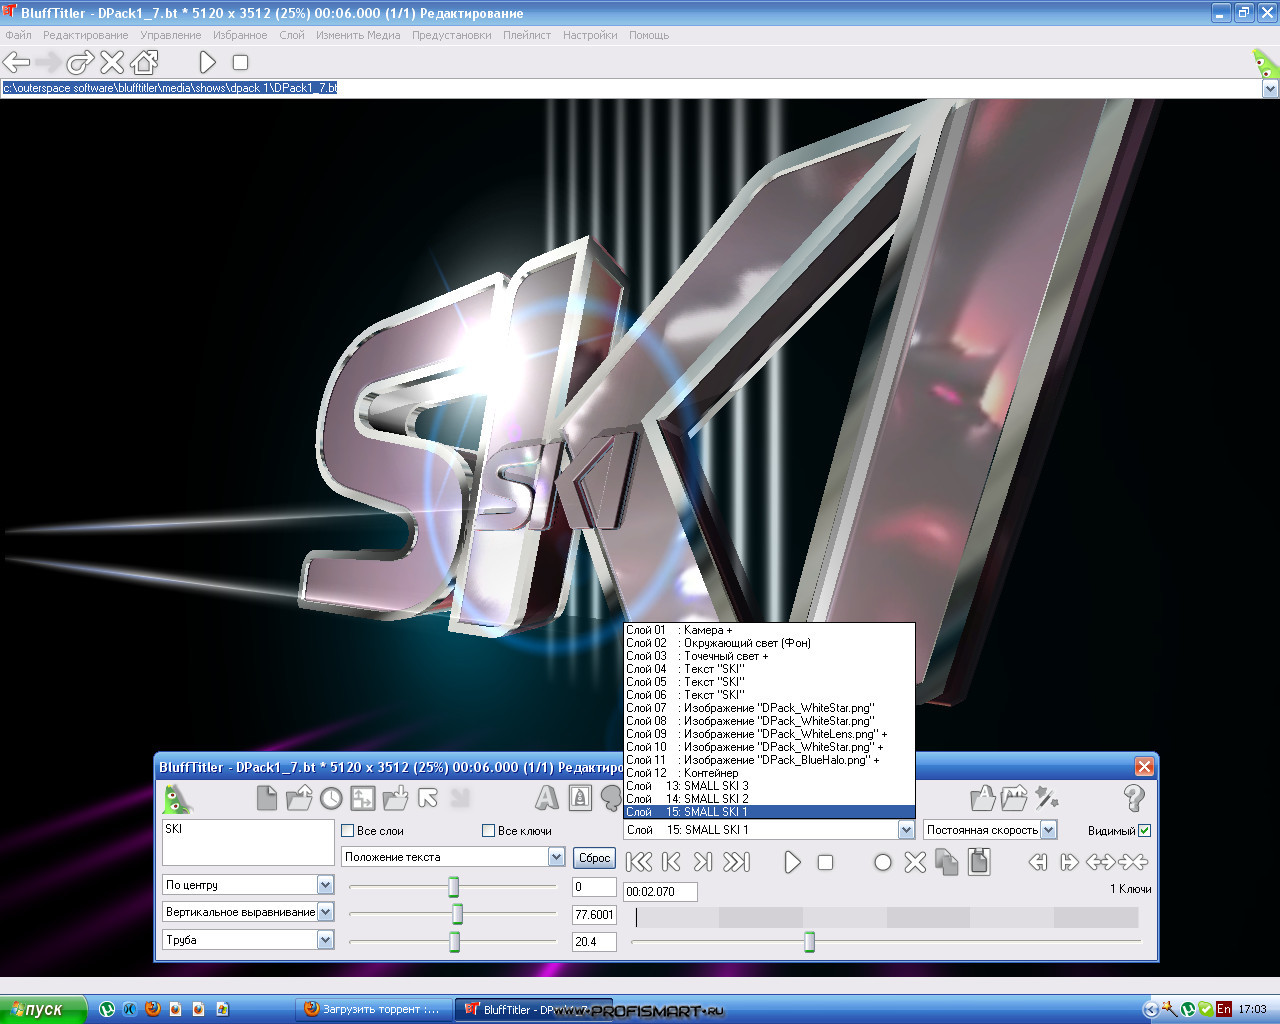Screen dimensions: 1280x1024
Task: Click the green mascot icon in tool window
Action: pyautogui.click(x=177, y=798)
